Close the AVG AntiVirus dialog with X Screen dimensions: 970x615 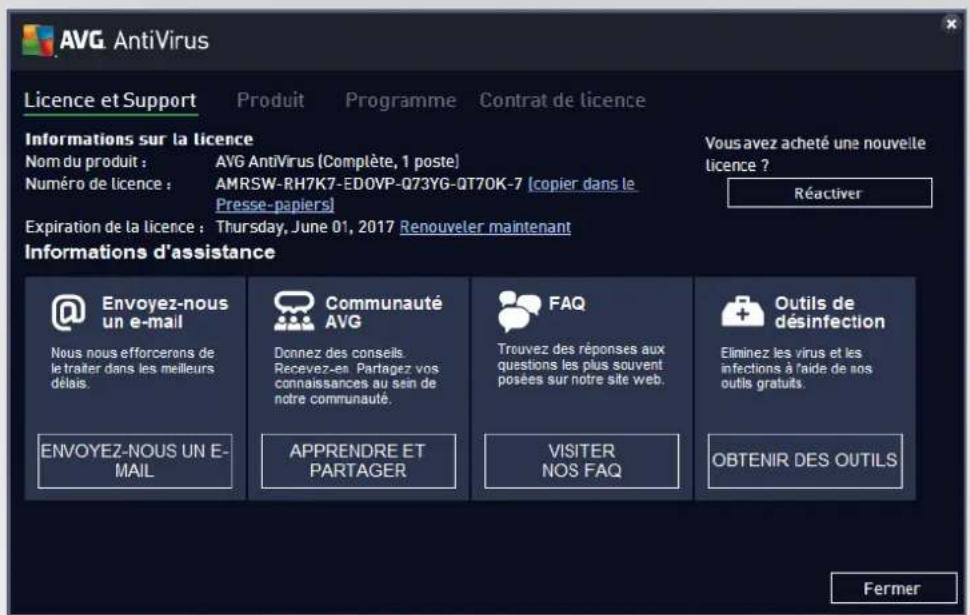951,24
